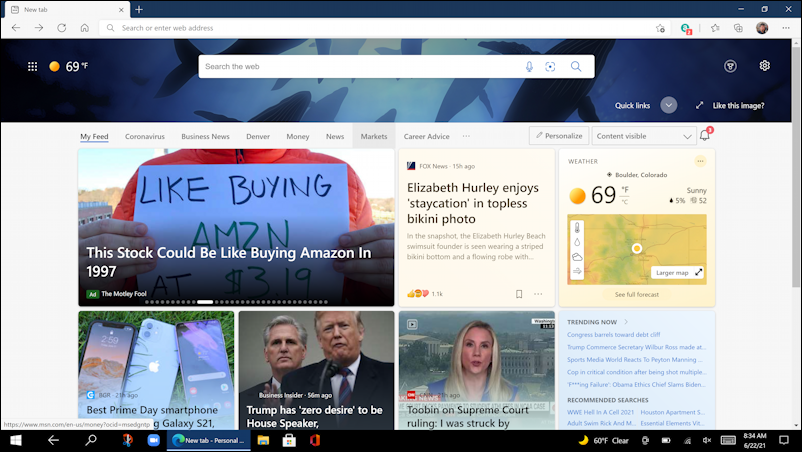Open the Coronavirus tab
The image size is (802, 452).
tap(145, 137)
